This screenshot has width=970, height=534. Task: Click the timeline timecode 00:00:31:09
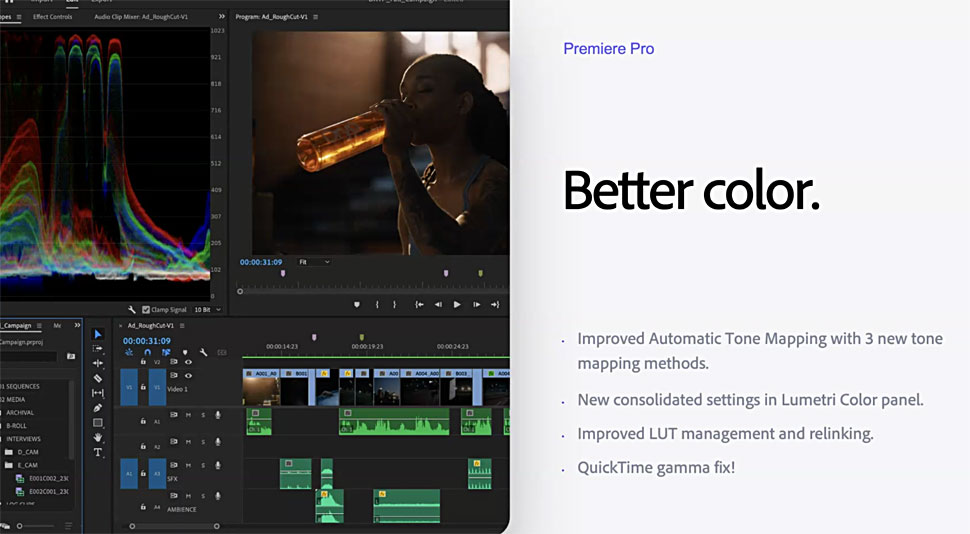click(x=147, y=341)
